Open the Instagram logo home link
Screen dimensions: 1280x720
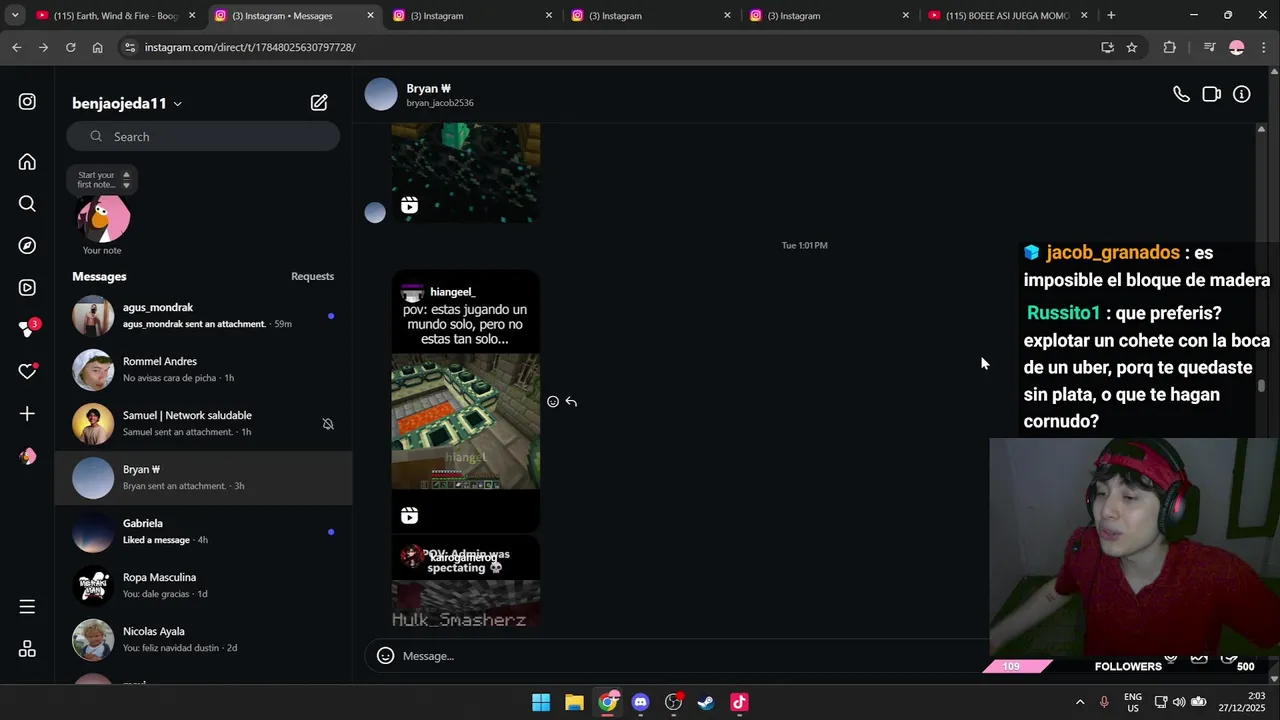27,102
